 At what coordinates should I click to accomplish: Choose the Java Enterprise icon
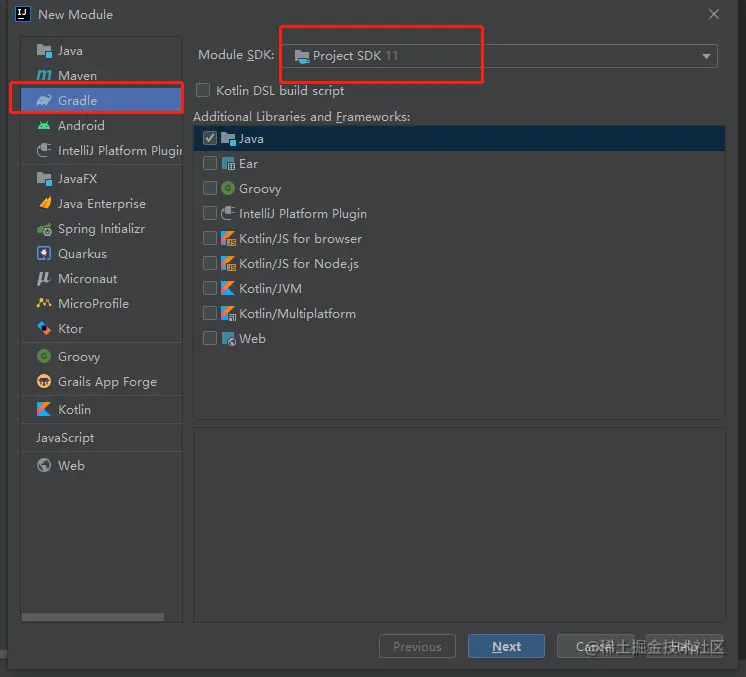(x=45, y=203)
